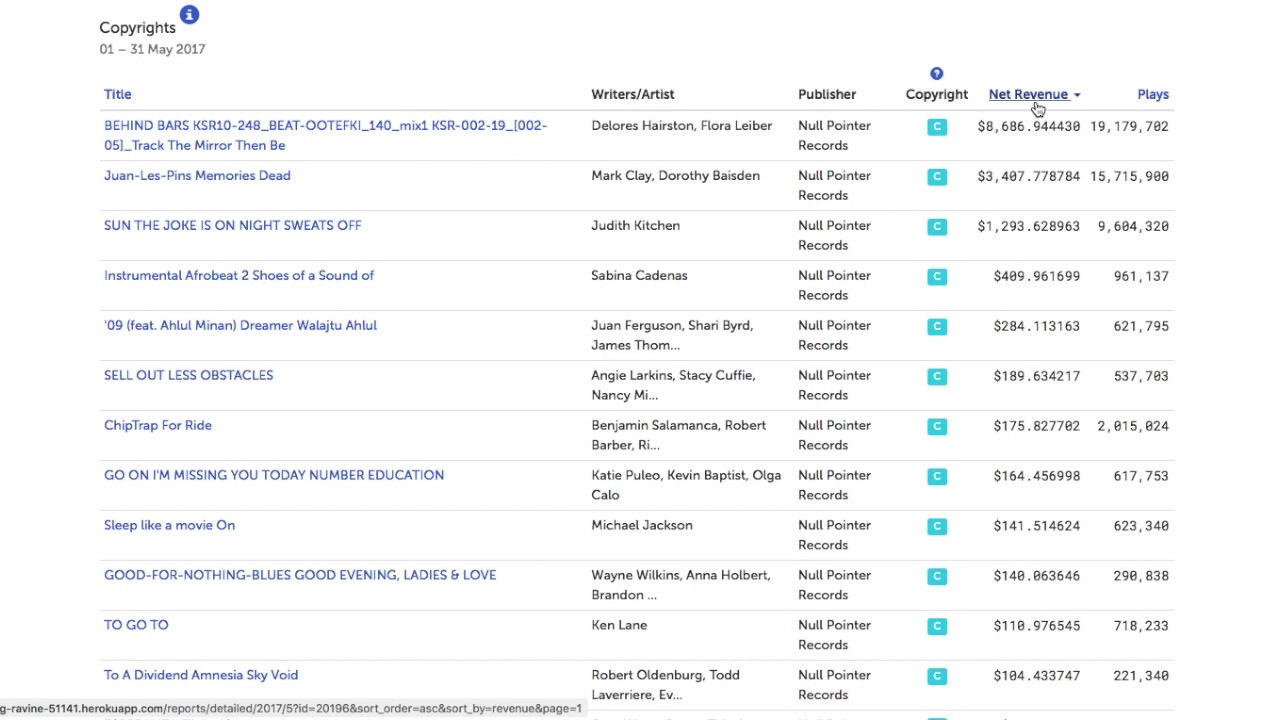Viewport: 1280px width, 720px height.
Task: Click copyright badge for GOOD-FOR-NOTHING-BLUES row
Action: coord(937,576)
